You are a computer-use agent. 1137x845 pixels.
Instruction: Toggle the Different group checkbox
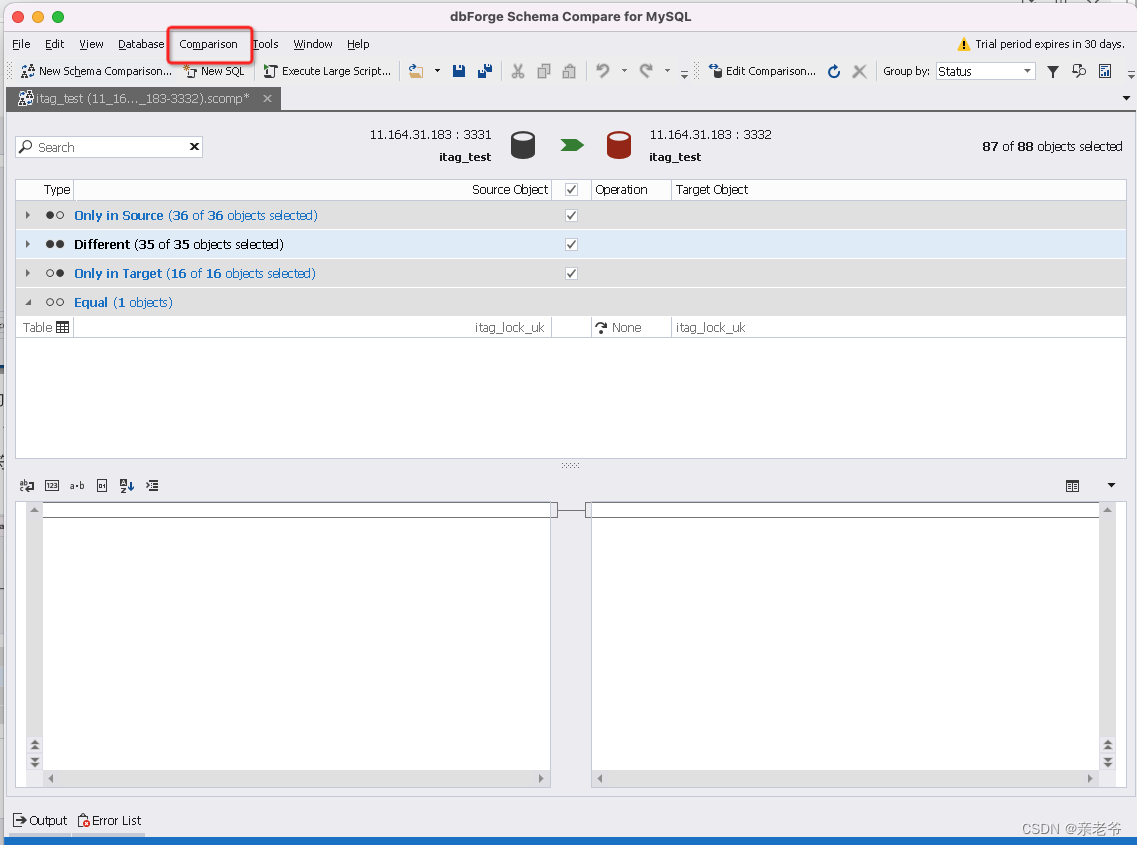pos(571,244)
